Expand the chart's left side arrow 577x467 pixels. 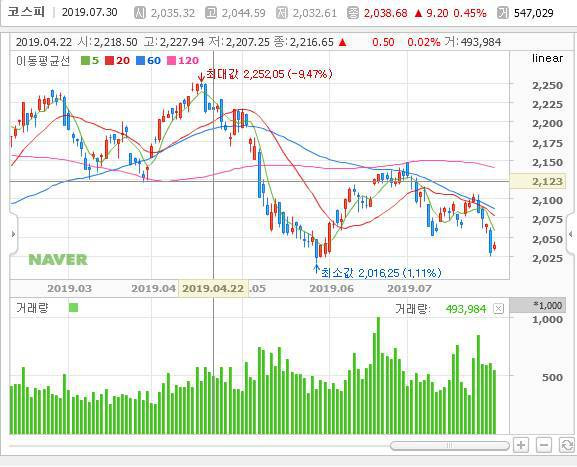(13, 234)
